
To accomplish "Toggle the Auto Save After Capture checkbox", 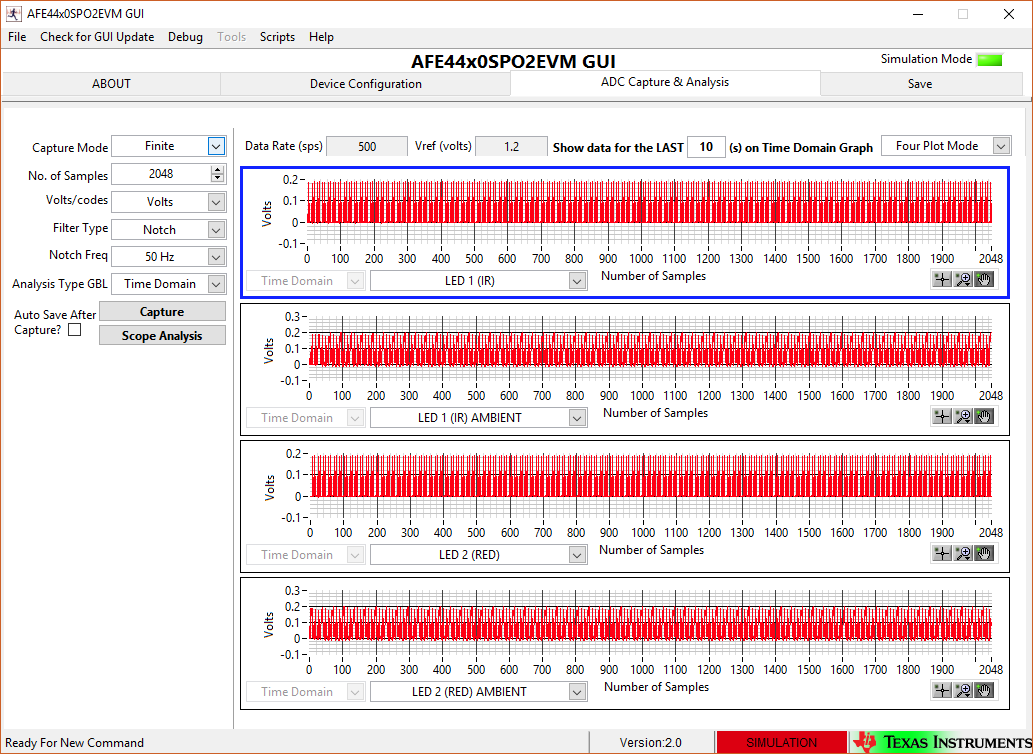I will tap(75, 329).
